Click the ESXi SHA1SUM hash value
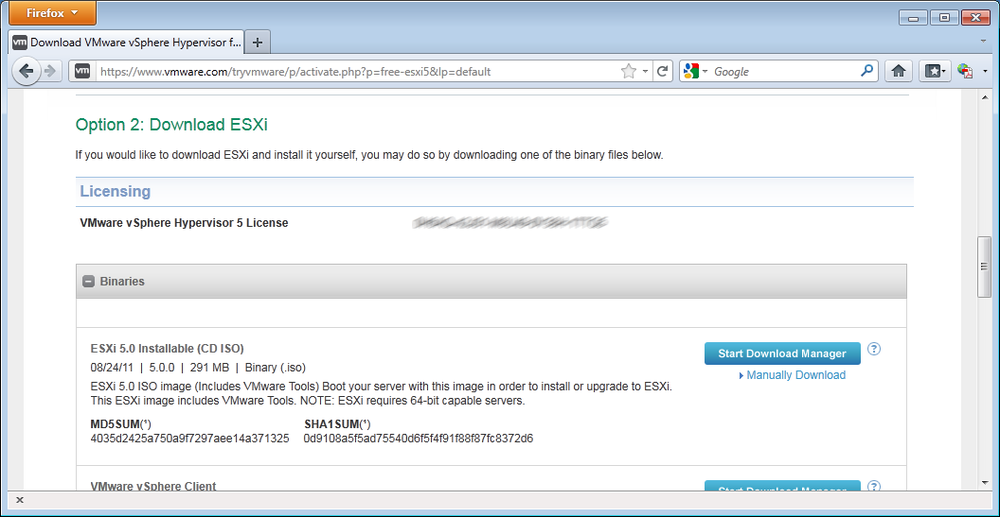 pyautogui.click(x=418, y=438)
